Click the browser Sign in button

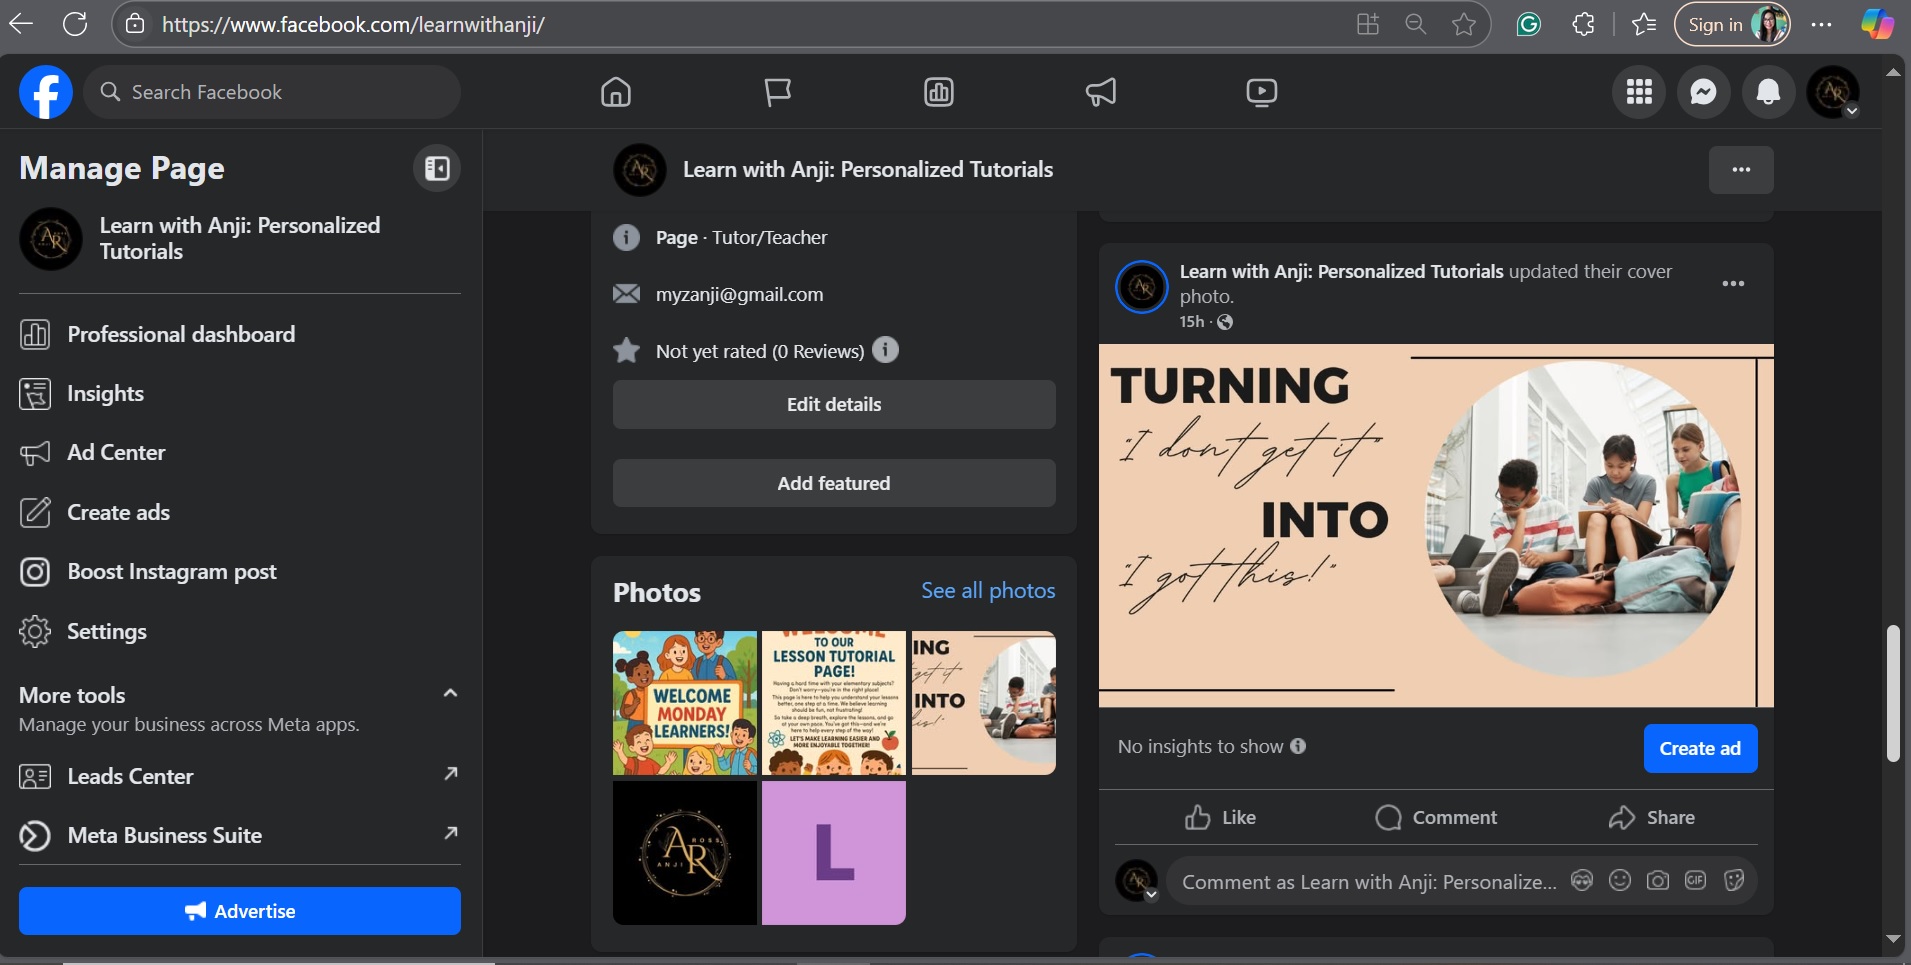(x=1733, y=24)
